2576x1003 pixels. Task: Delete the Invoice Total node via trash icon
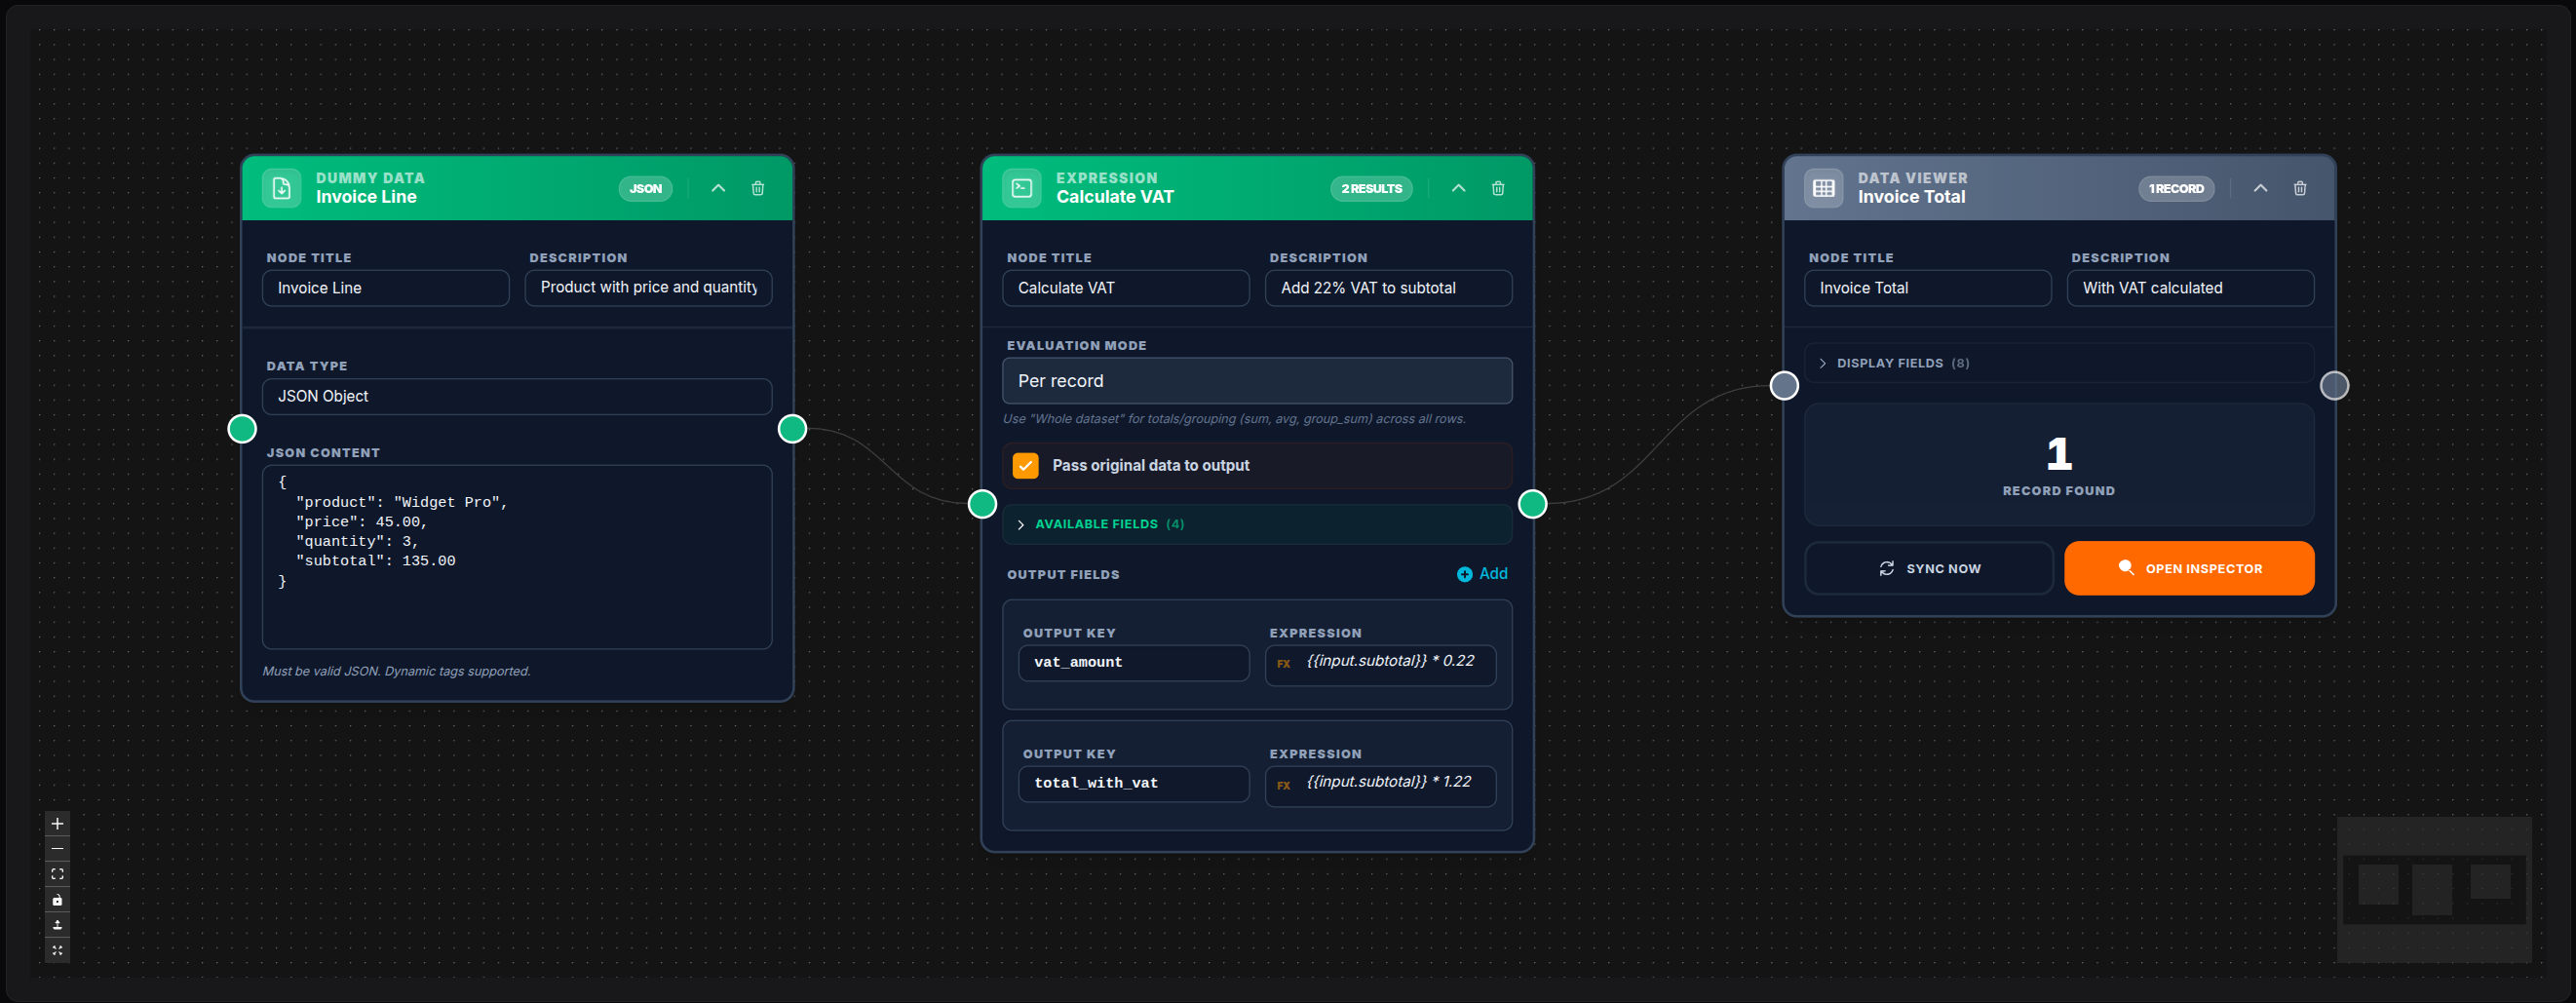click(2300, 188)
